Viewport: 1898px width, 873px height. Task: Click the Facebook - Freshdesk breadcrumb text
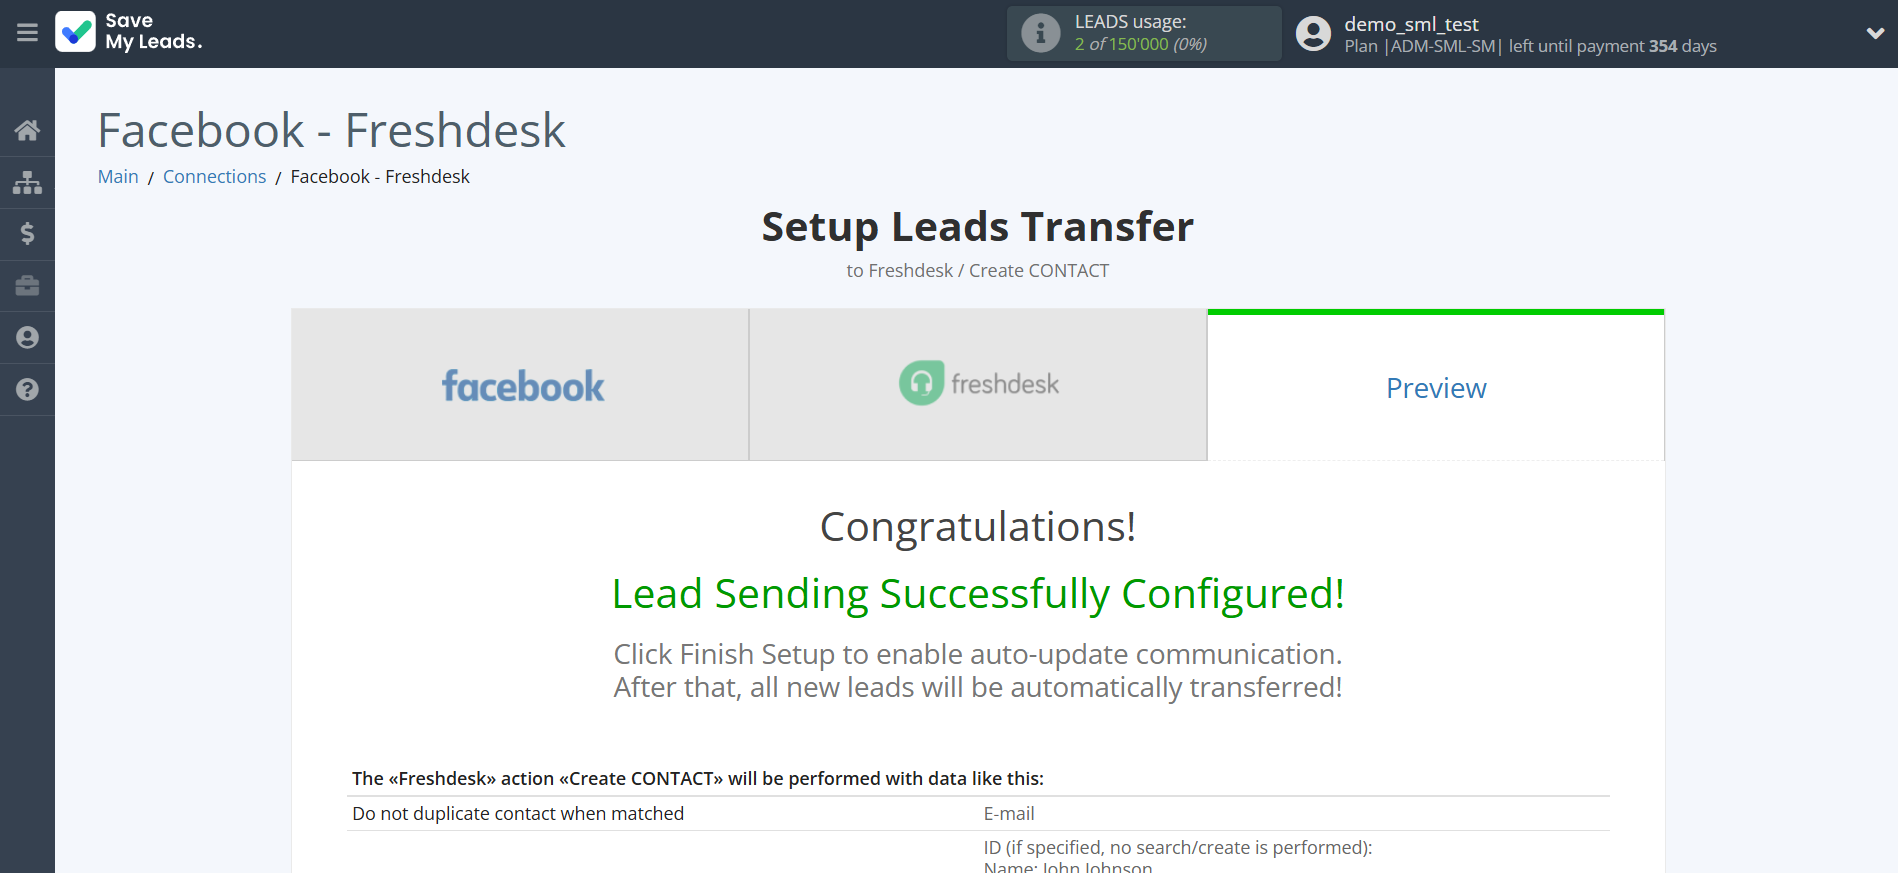tap(380, 177)
